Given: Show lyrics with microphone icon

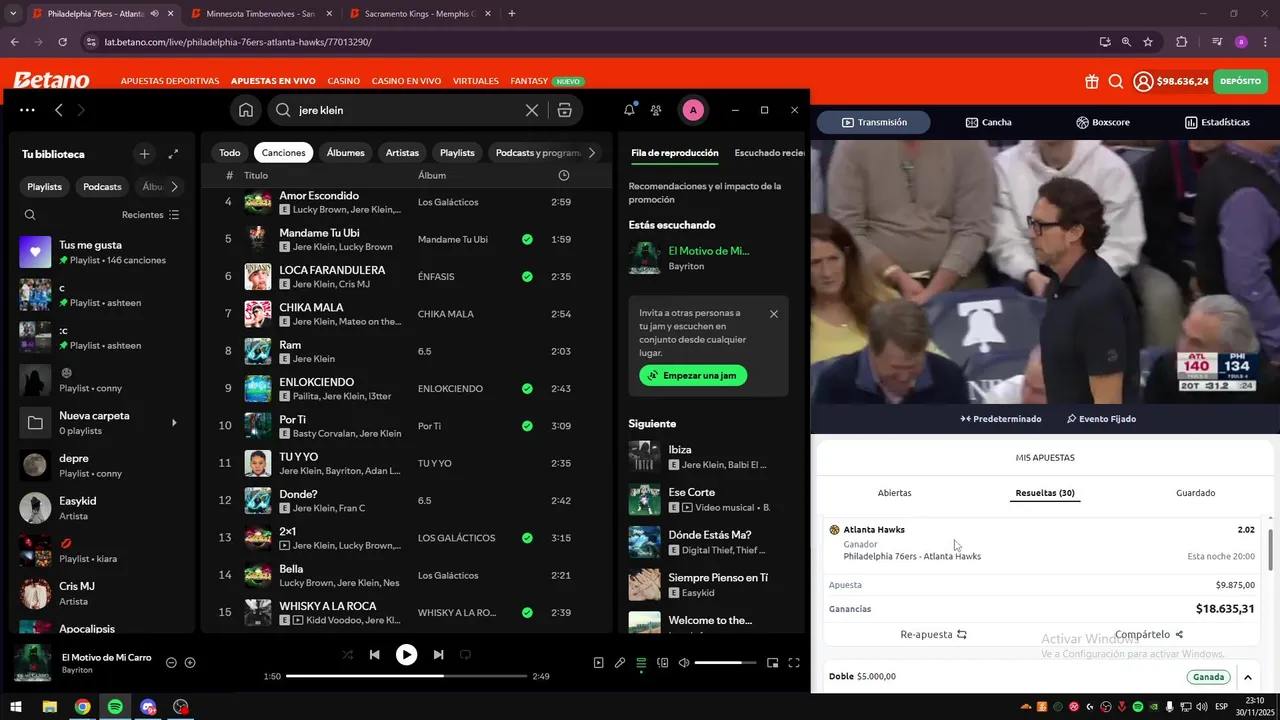Looking at the screenshot, I should click(x=620, y=662).
